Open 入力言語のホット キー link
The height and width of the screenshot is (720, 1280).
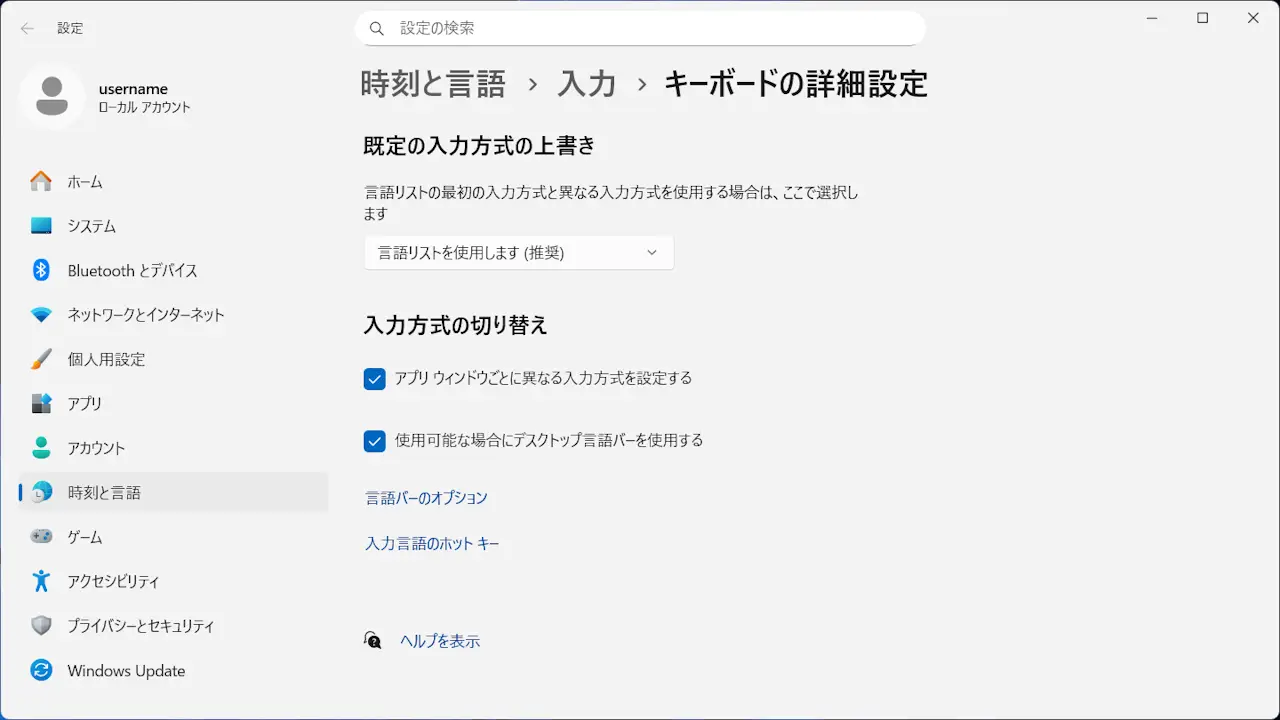pos(432,544)
